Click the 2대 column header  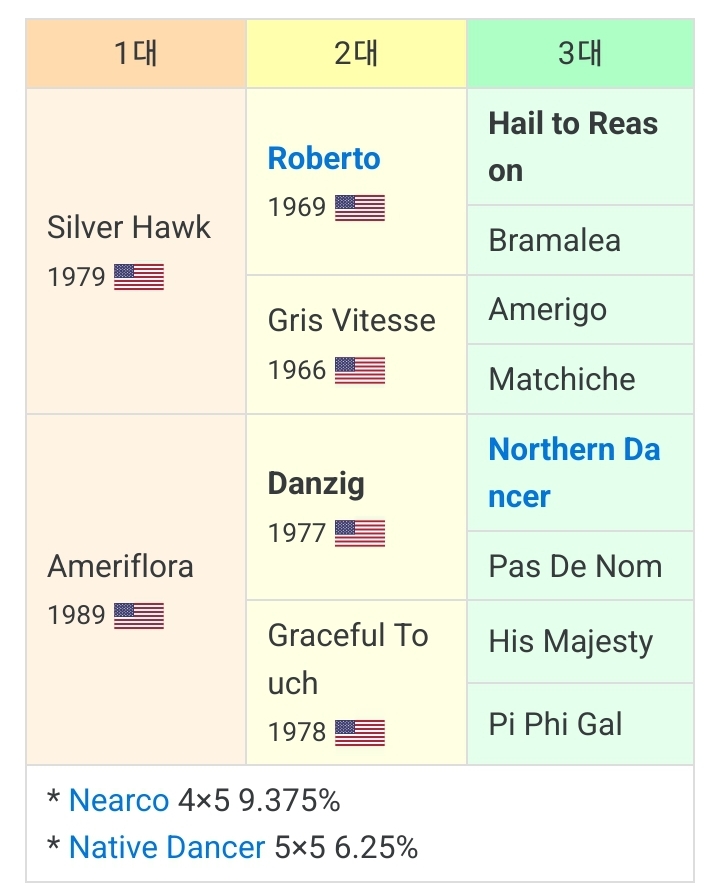click(x=356, y=53)
